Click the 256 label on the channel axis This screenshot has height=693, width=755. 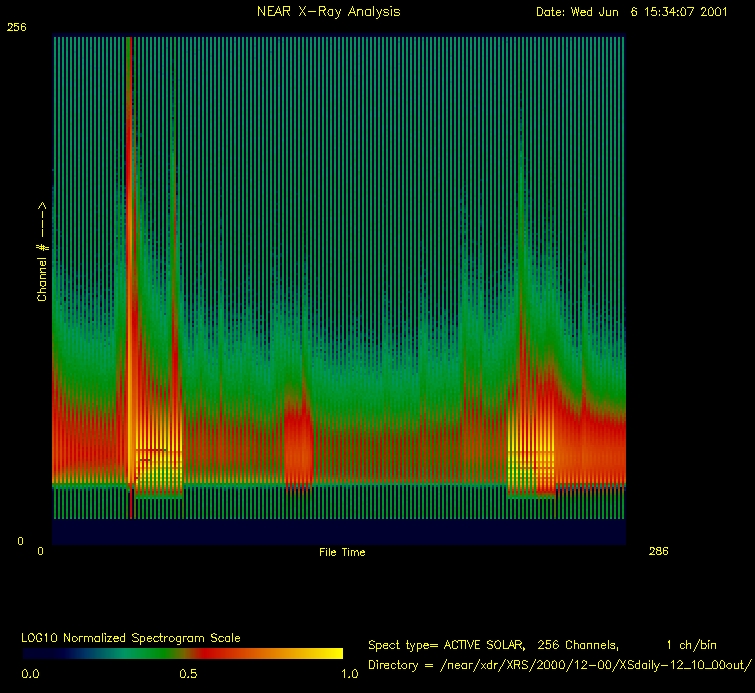click(16, 27)
